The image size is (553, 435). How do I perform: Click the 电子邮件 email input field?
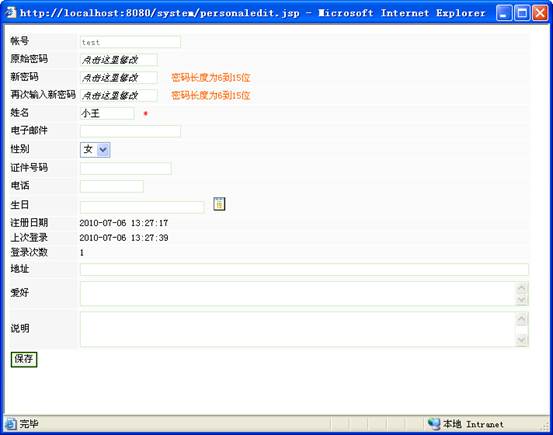point(130,131)
